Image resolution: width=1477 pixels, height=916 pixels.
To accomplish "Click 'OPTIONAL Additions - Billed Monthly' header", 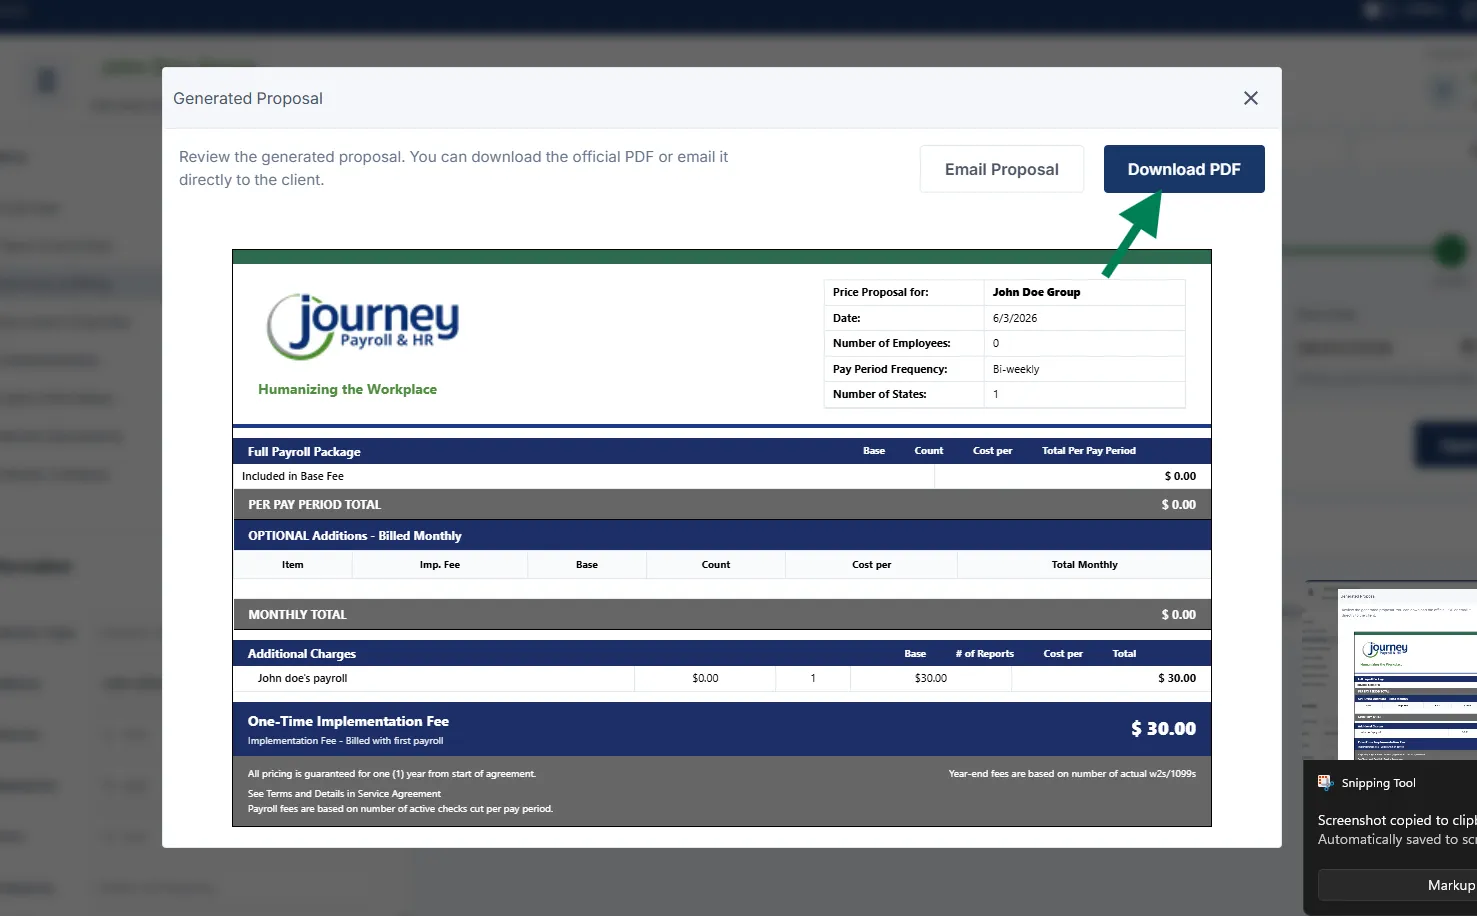I will [x=355, y=535].
